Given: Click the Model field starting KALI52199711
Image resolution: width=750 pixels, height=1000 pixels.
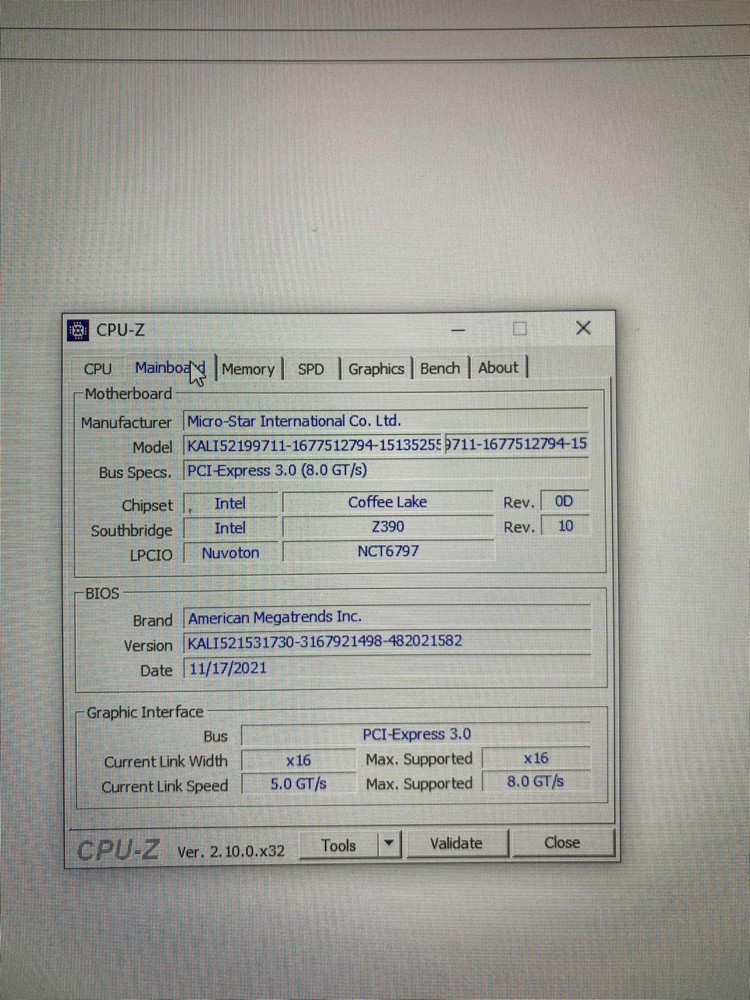Looking at the screenshot, I should tap(312, 445).
